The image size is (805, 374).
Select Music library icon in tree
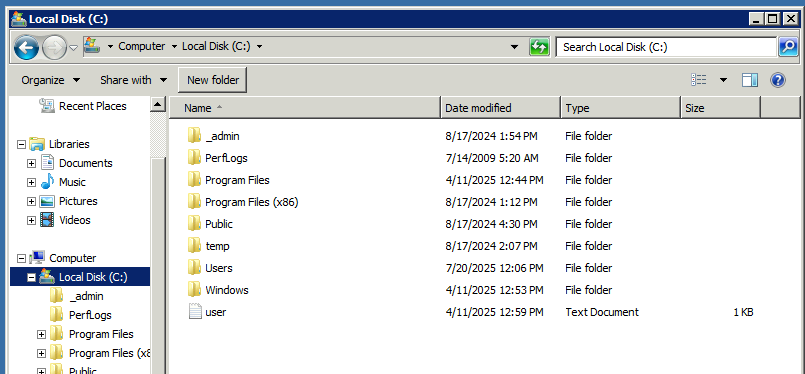point(47,181)
